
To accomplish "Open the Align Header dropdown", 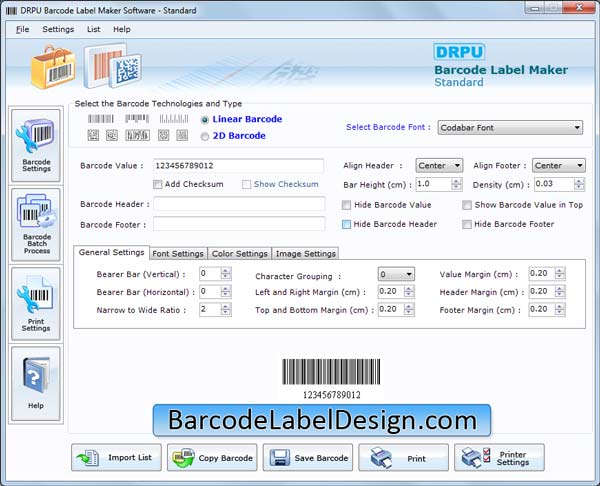I will pyautogui.click(x=439, y=166).
